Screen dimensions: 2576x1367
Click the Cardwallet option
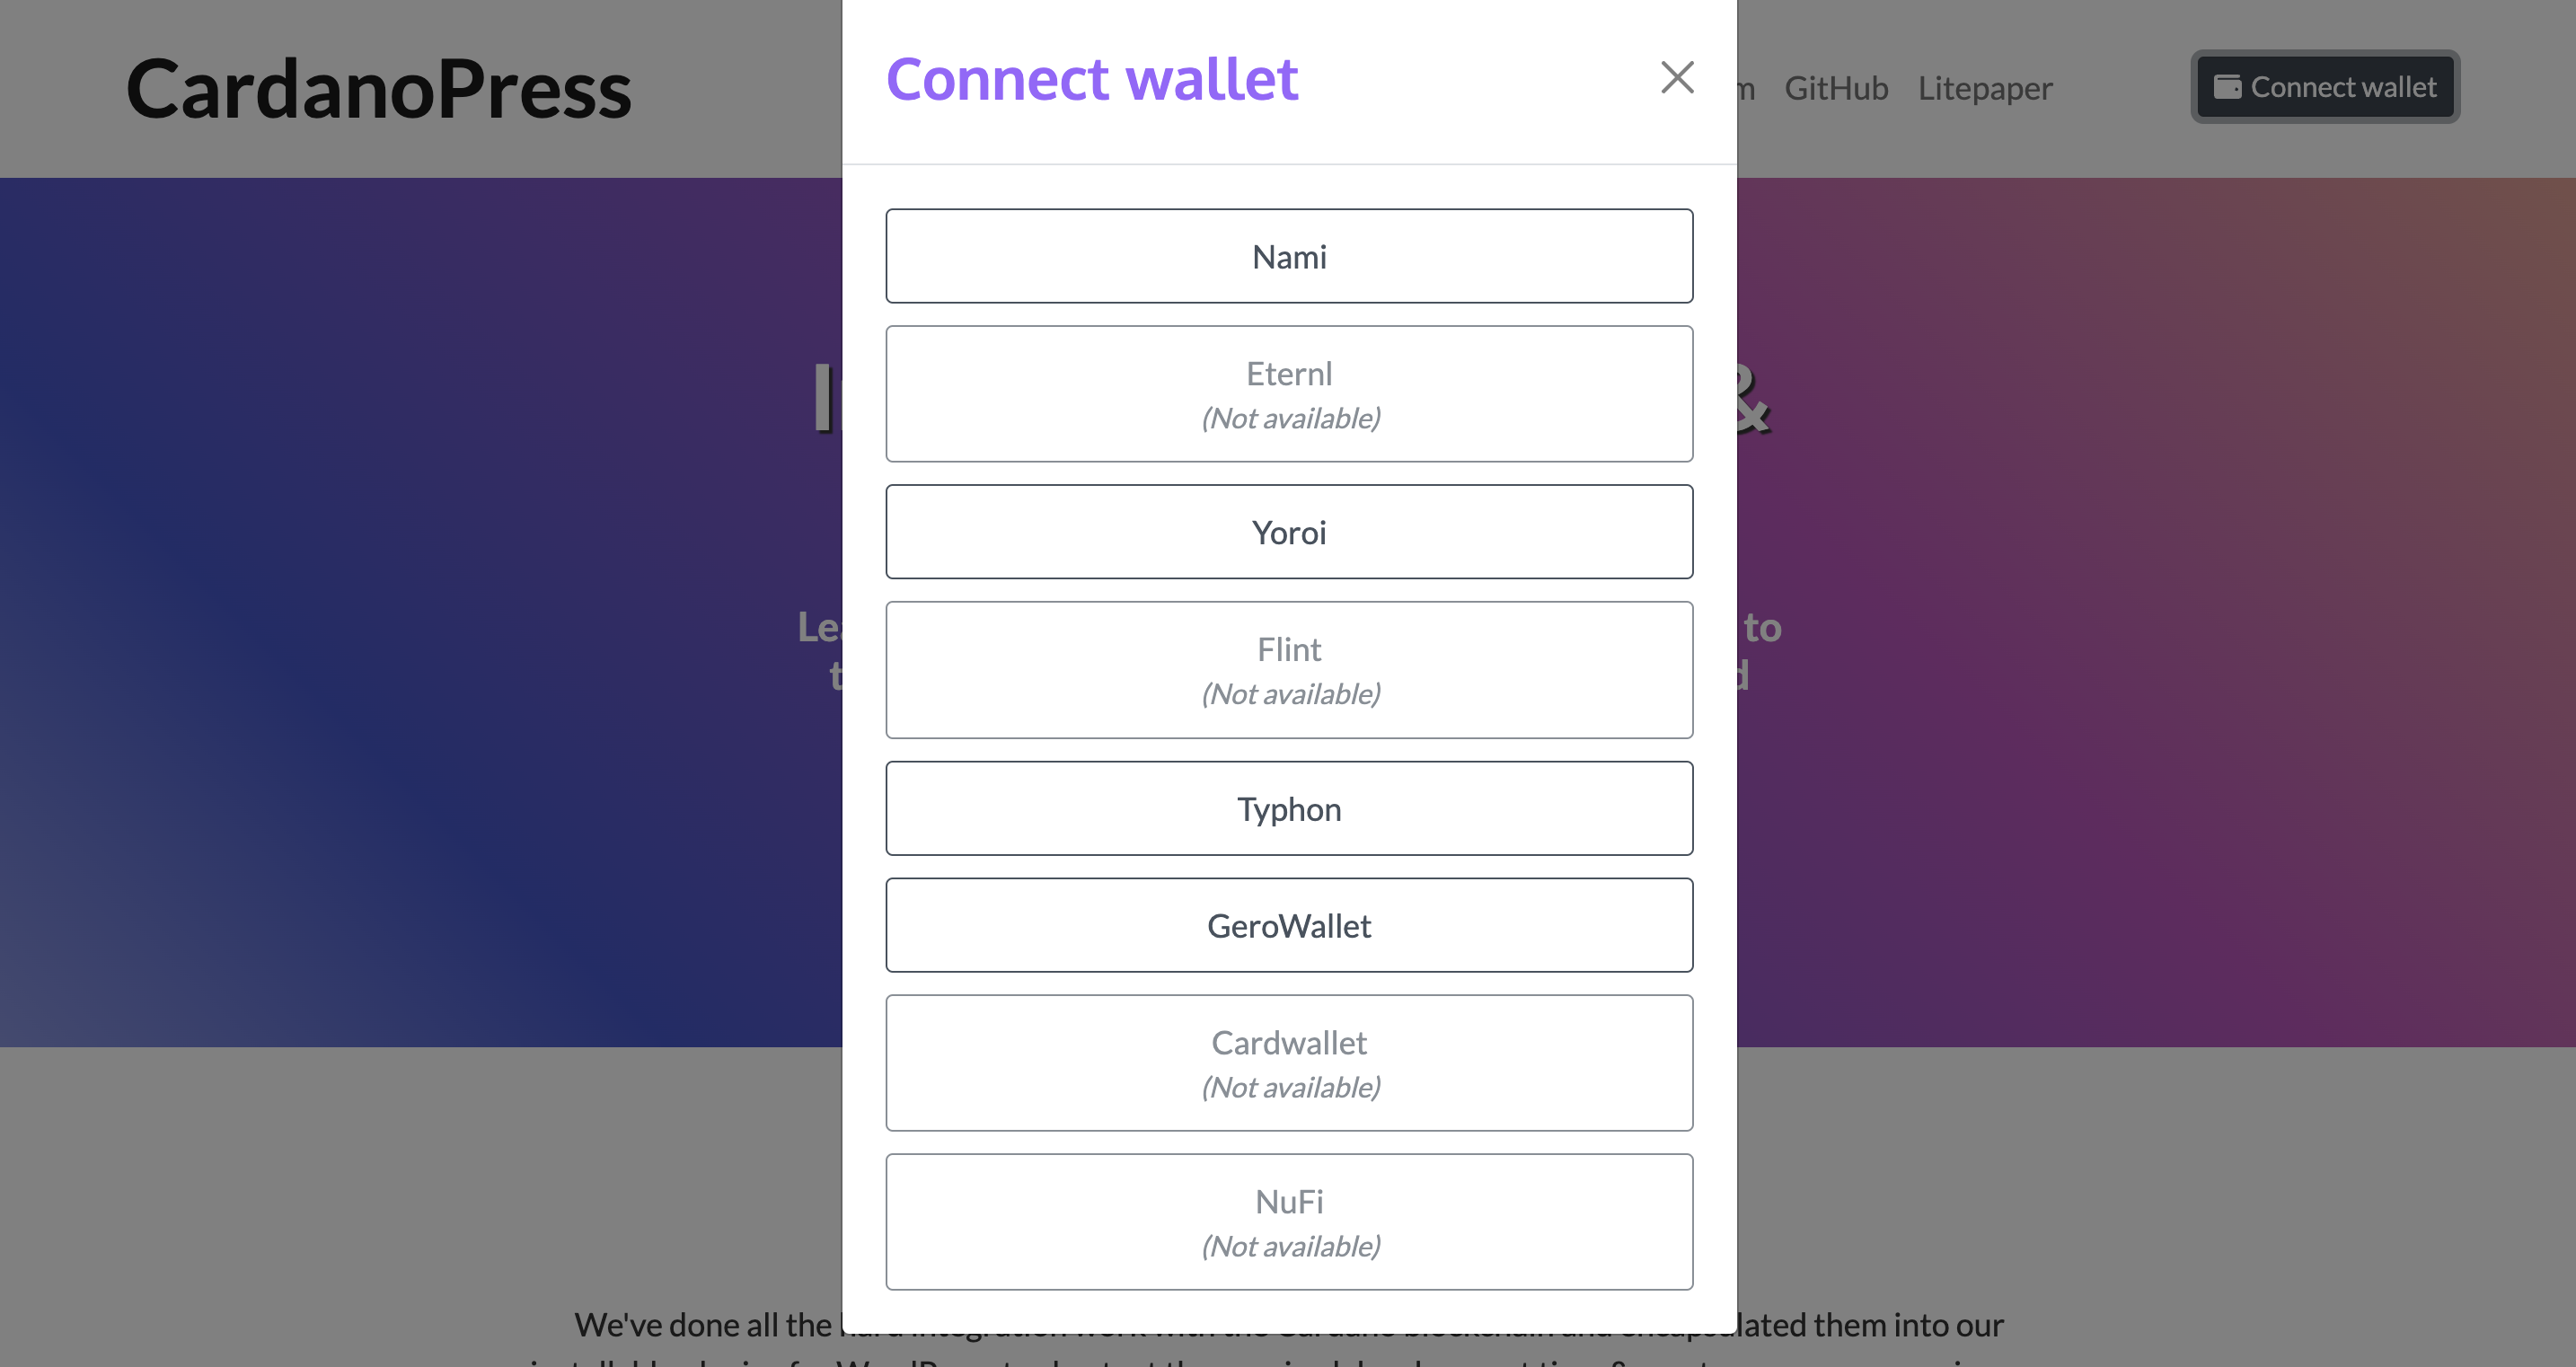point(1288,1062)
